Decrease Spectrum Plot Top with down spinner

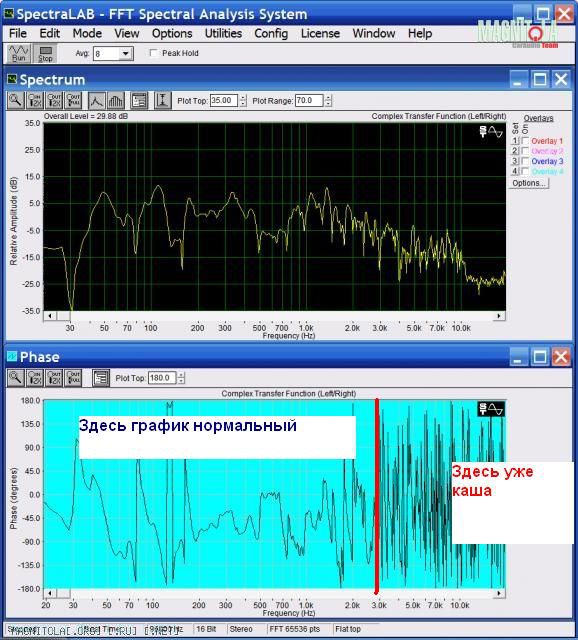click(243, 103)
